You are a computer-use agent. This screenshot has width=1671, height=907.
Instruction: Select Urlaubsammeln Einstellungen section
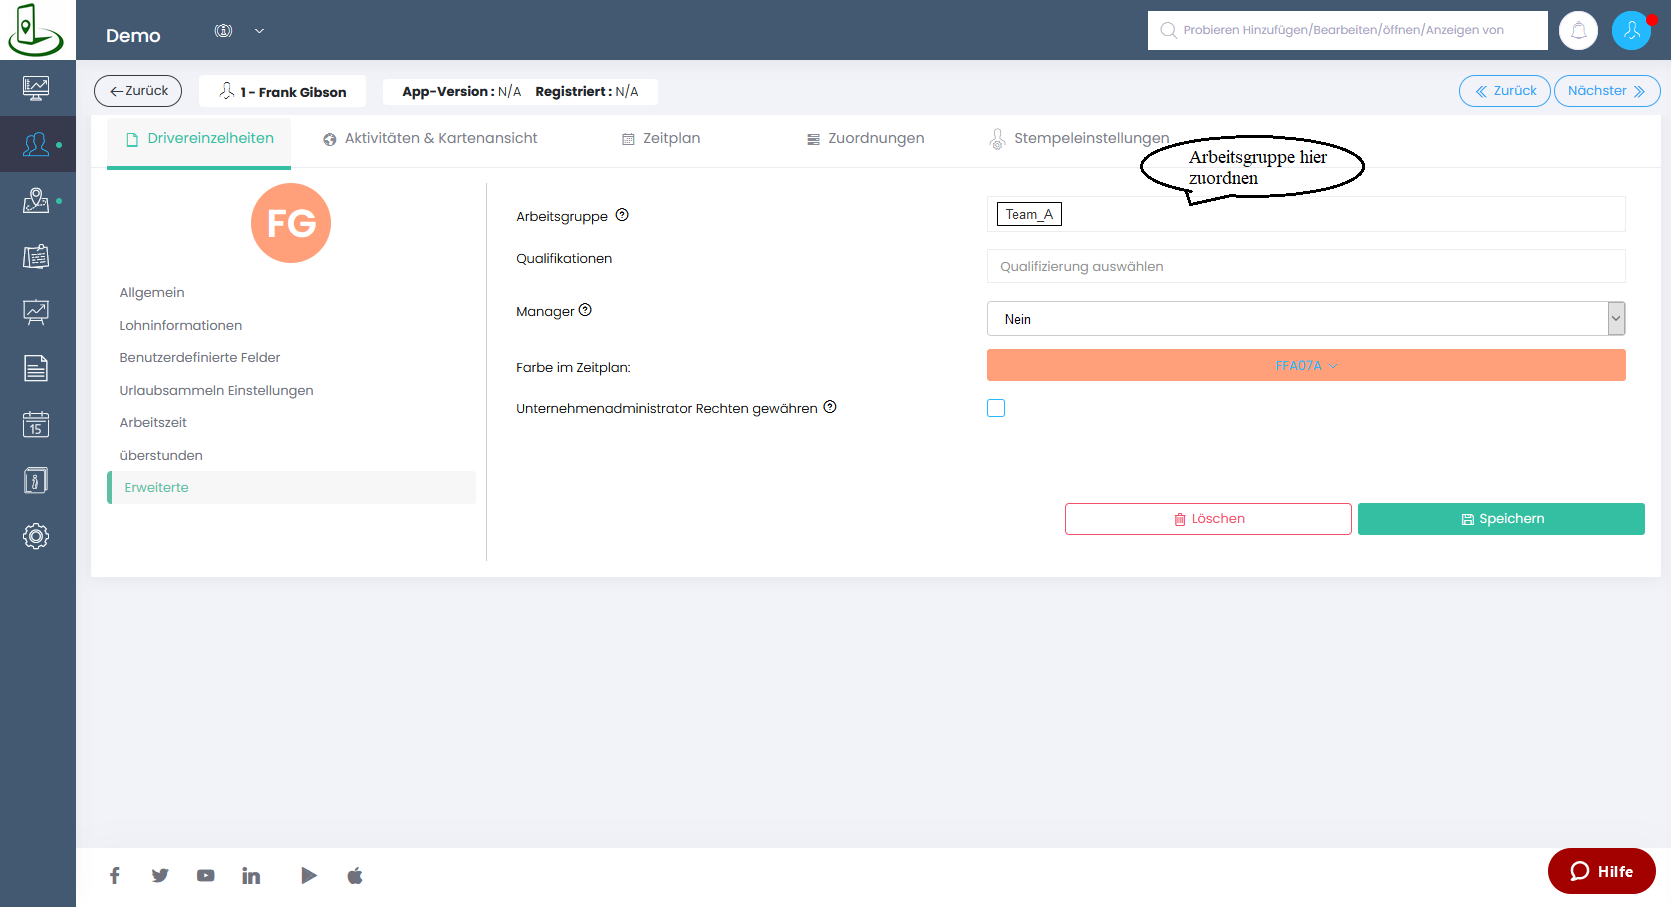tap(217, 391)
